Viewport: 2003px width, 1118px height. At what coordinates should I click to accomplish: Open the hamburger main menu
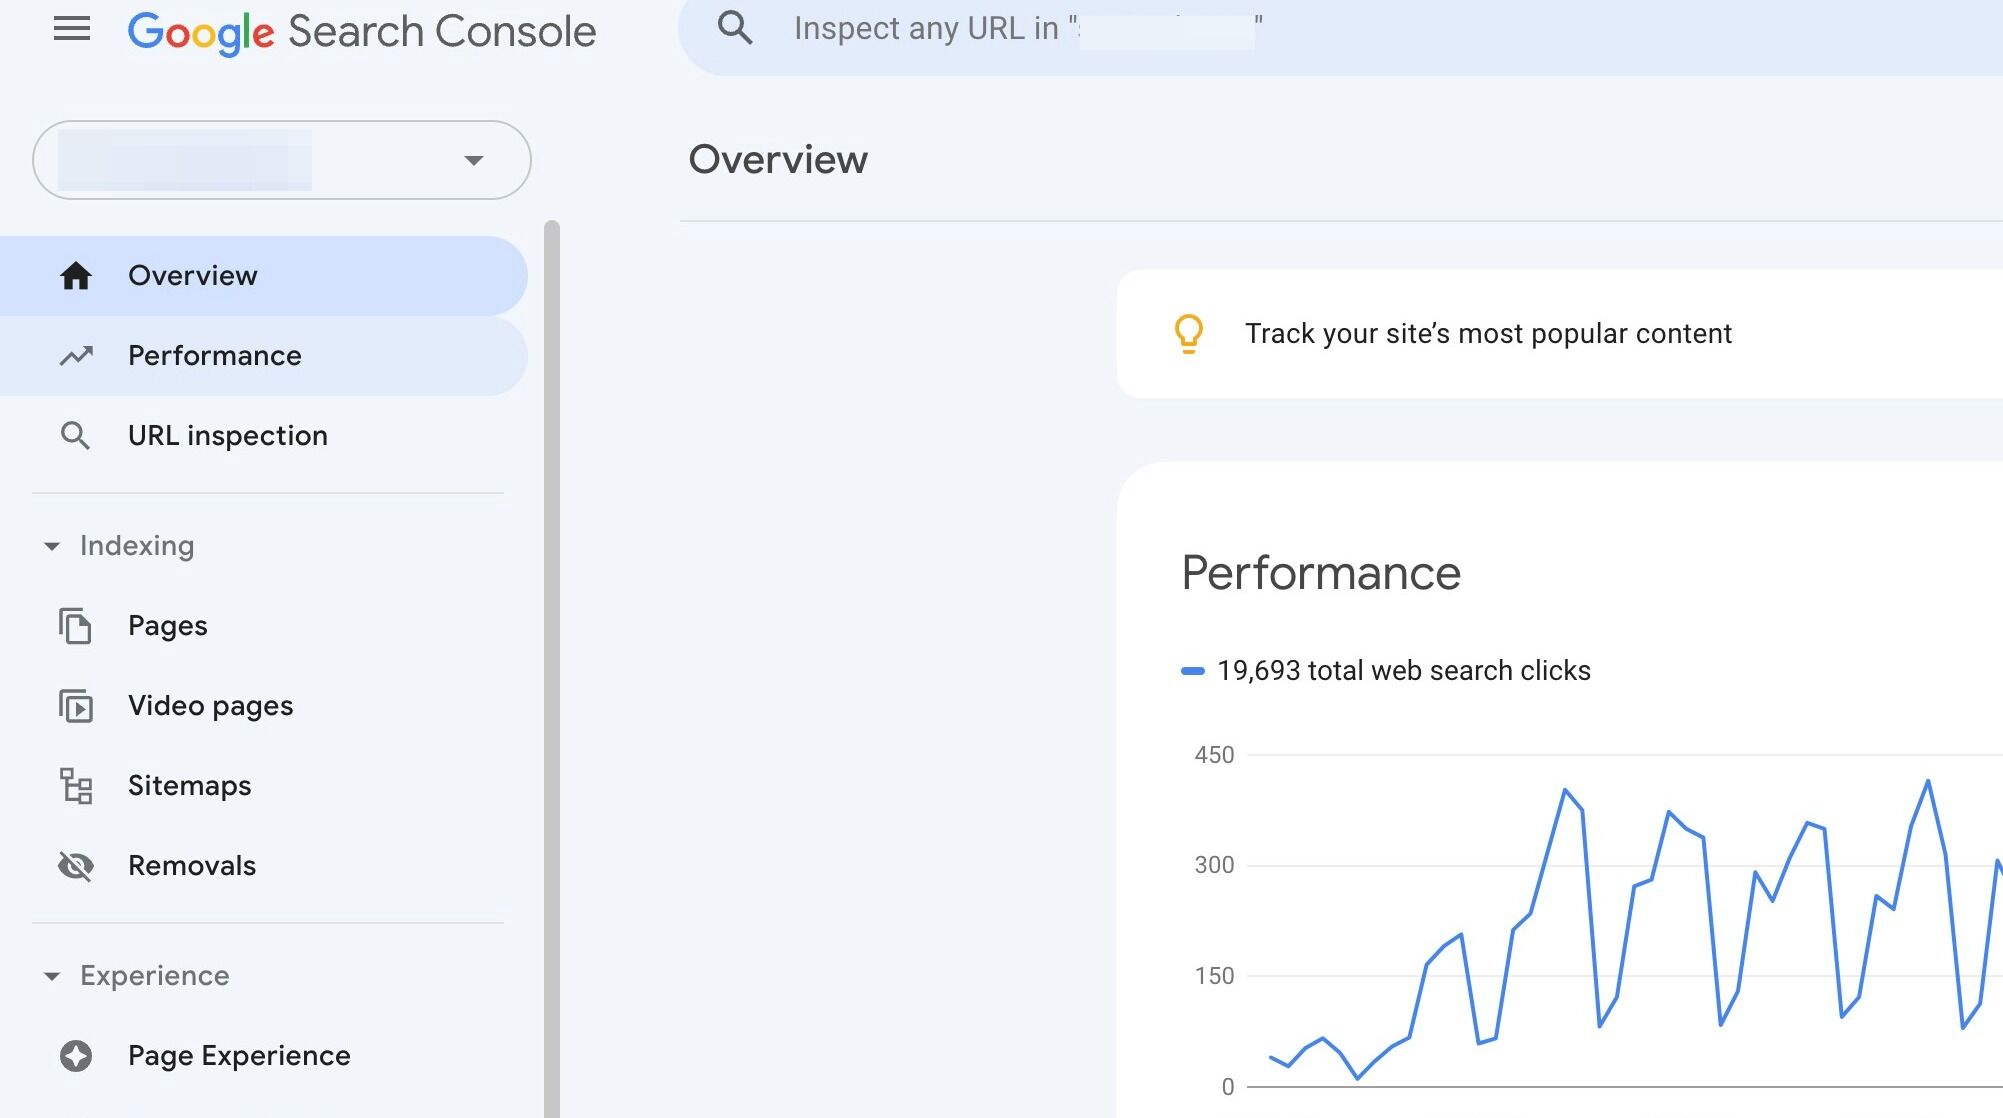[72, 29]
